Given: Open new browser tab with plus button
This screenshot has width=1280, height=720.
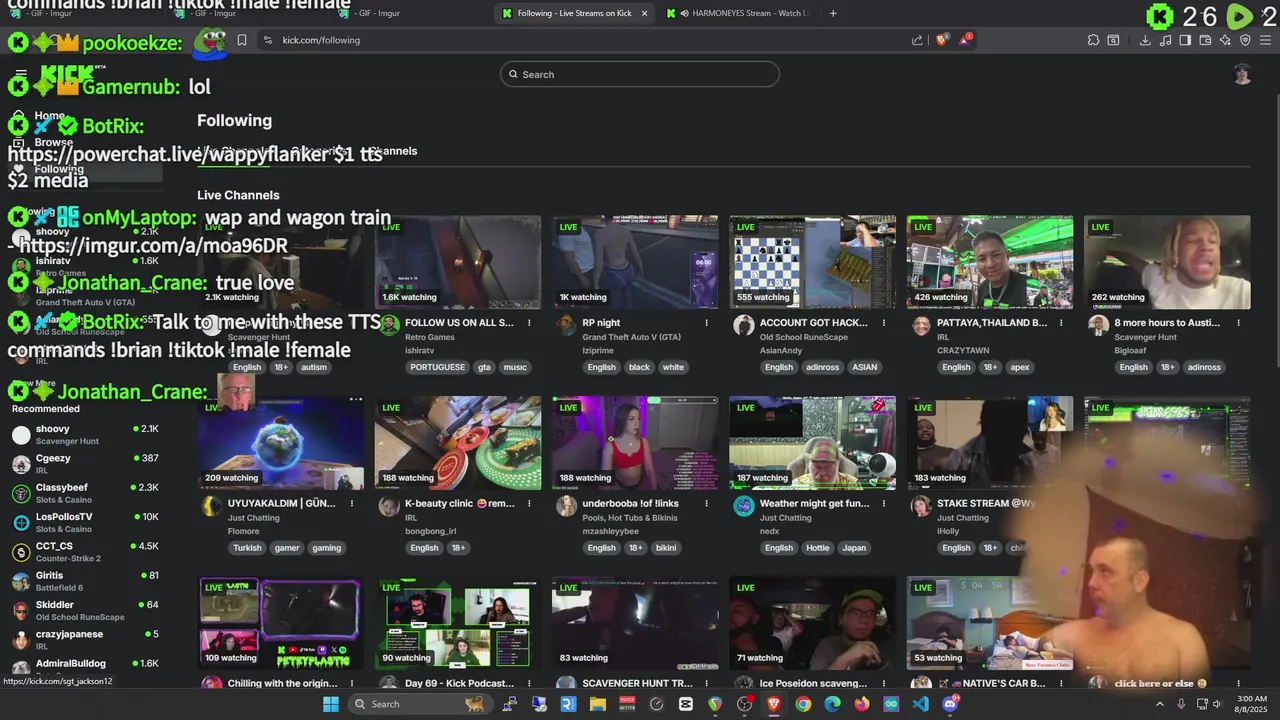Looking at the screenshot, I should point(833,13).
